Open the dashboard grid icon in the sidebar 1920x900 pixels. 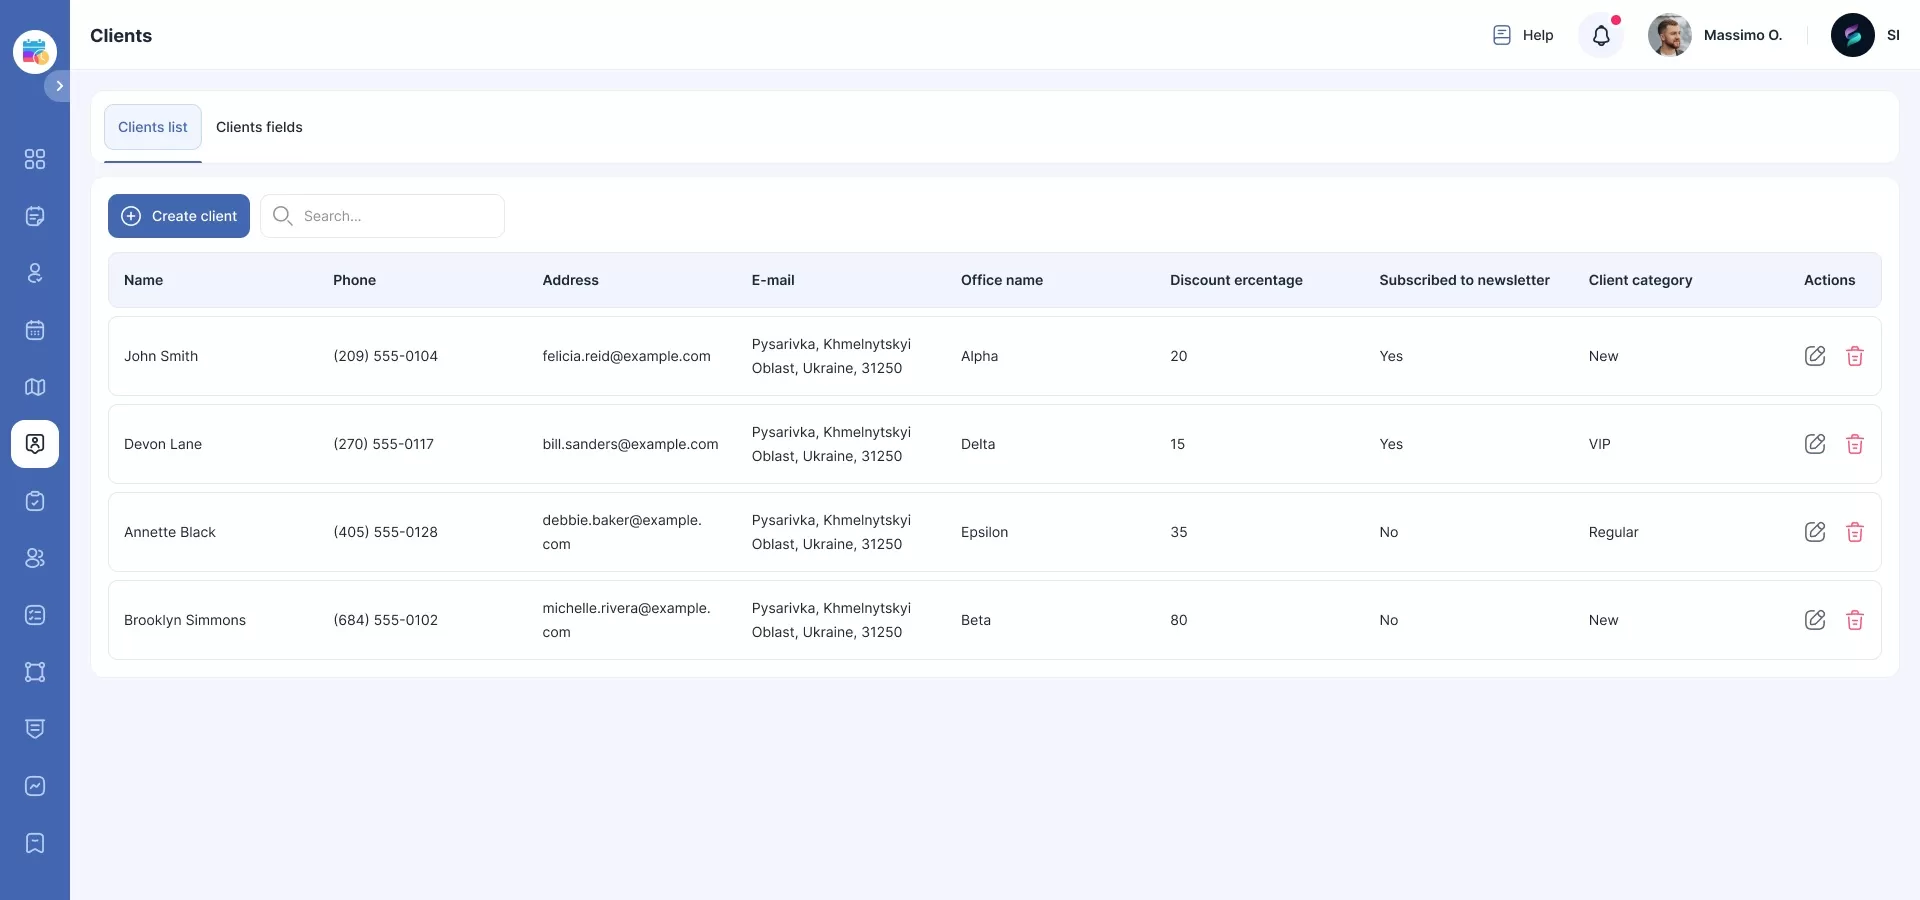tap(35, 159)
